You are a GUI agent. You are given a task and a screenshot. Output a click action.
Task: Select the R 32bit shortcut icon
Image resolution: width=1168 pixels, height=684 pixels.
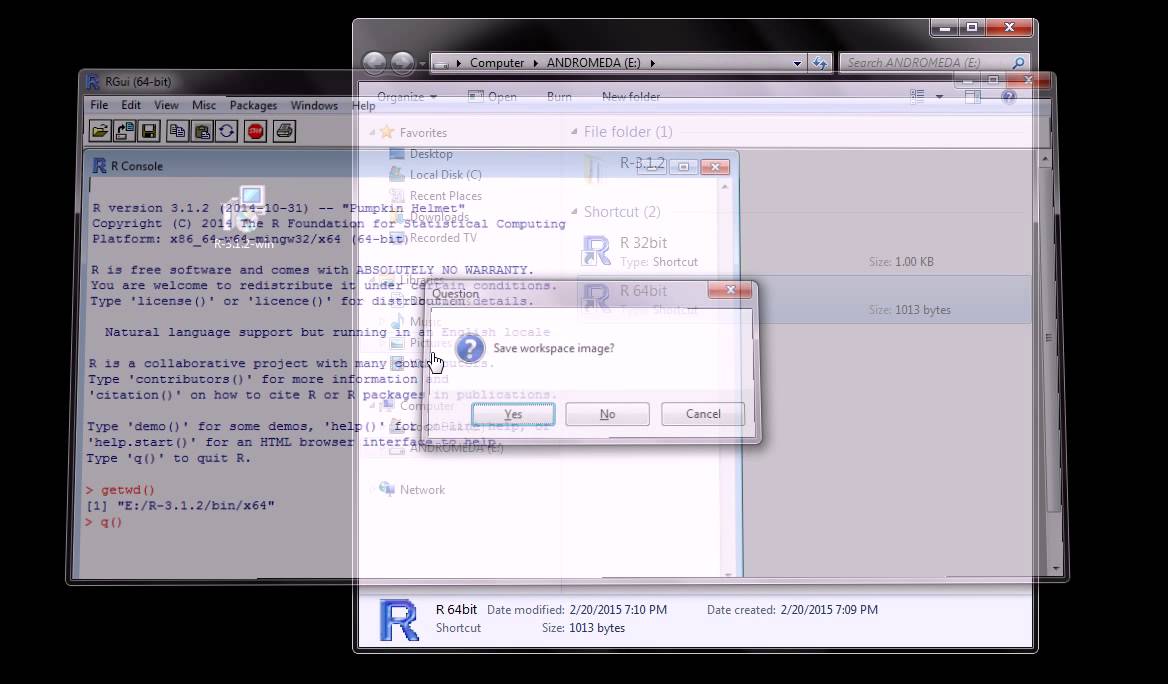pyautogui.click(x=596, y=251)
